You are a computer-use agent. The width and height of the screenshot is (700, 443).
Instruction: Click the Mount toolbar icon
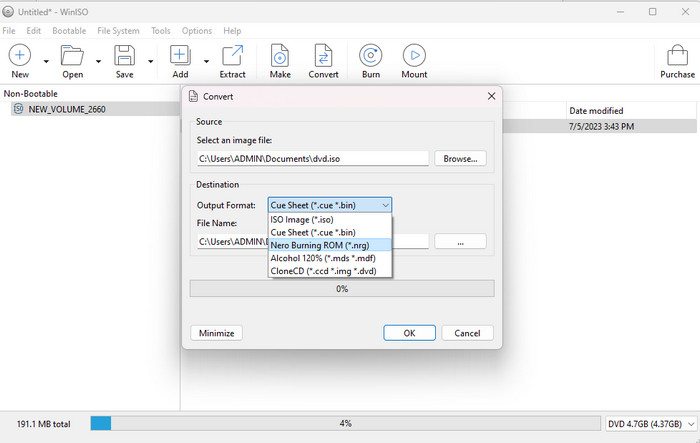click(414, 55)
